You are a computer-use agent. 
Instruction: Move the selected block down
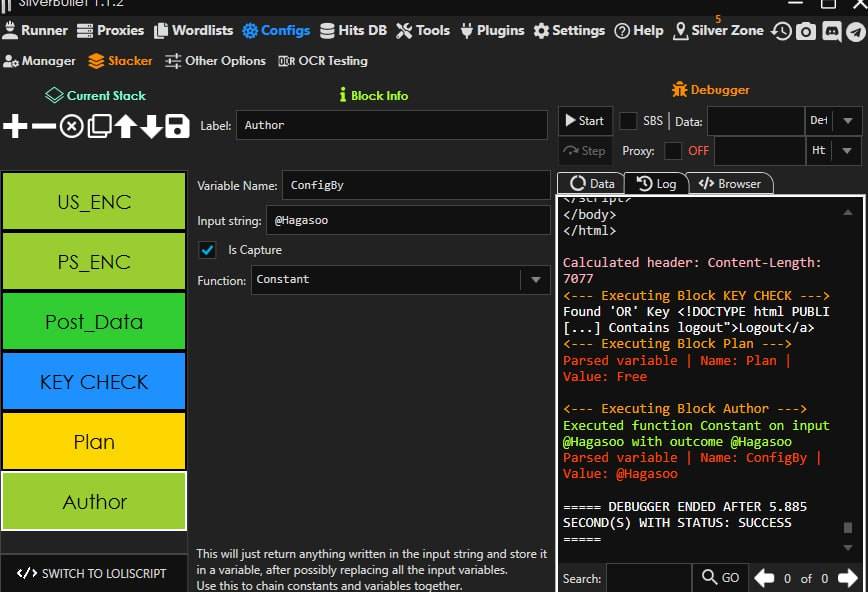pos(151,126)
